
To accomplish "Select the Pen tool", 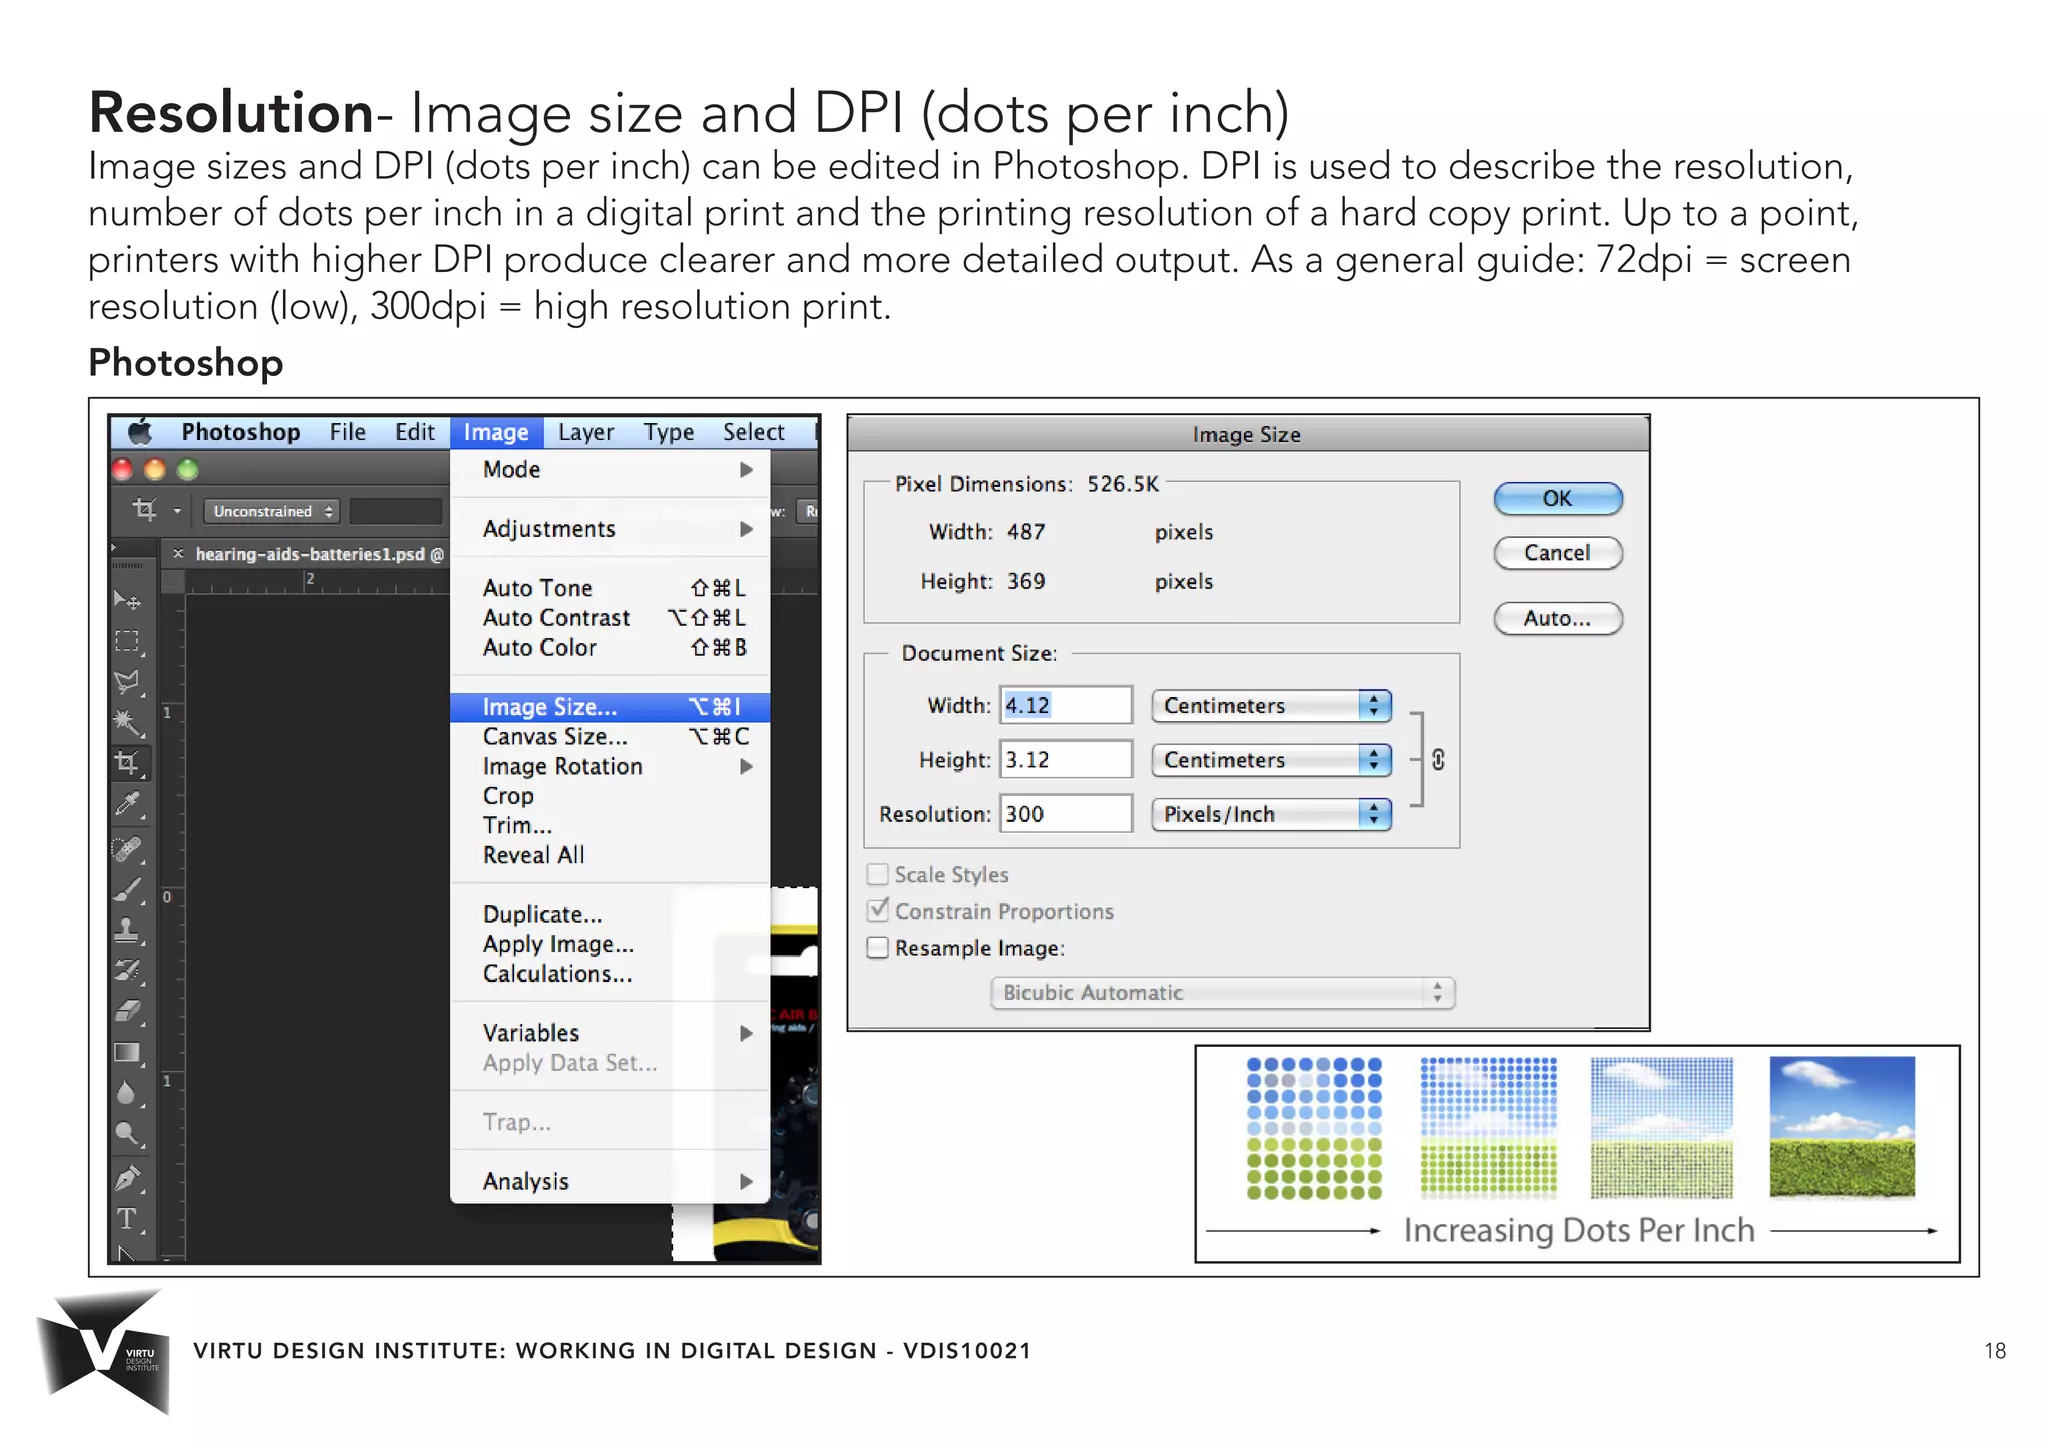I will click(x=127, y=1179).
